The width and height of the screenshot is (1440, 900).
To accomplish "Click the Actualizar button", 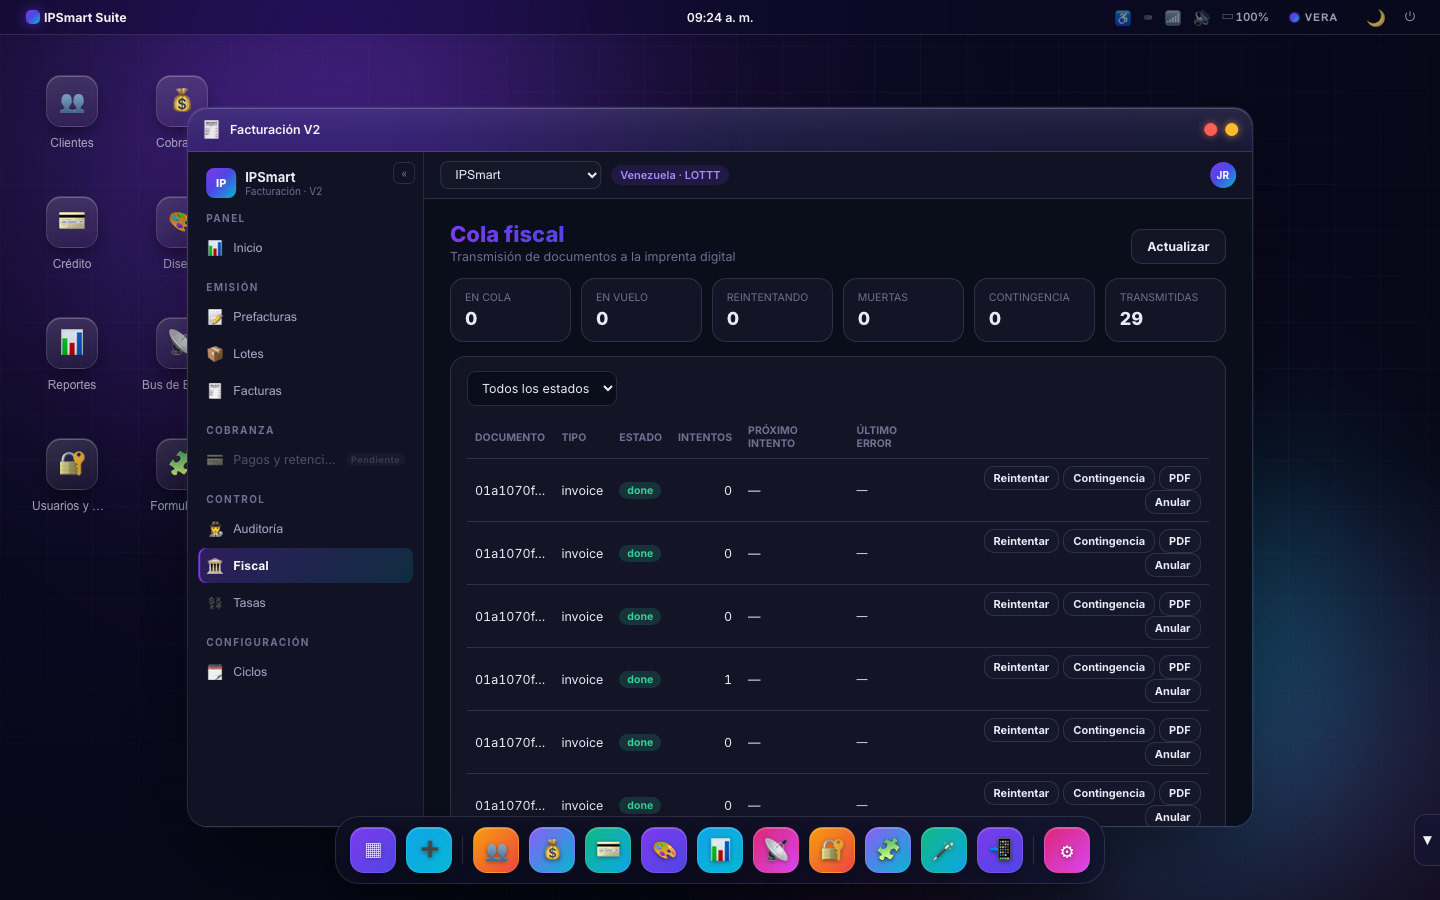I will pos(1178,247).
